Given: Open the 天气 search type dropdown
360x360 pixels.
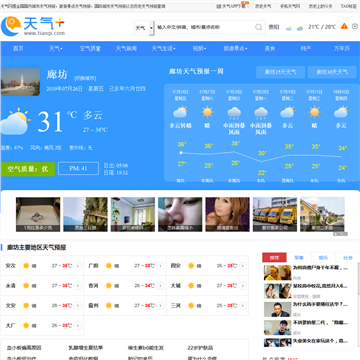Looking at the screenshot, I should coord(144,28).
